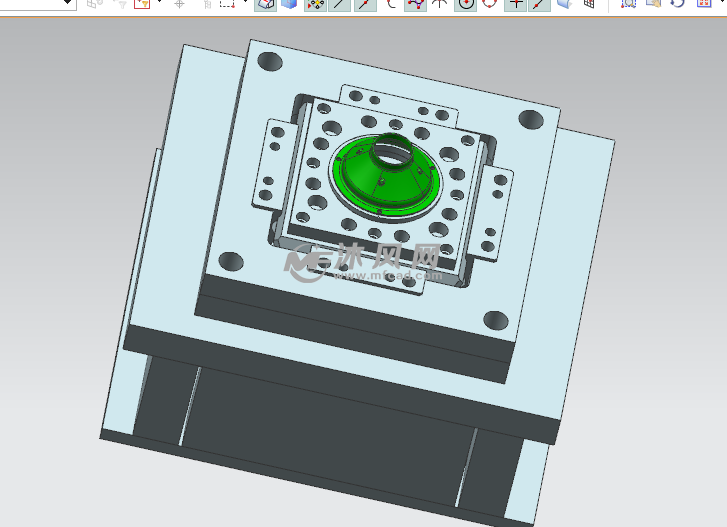The width and height of the screenshot is (727, 527).
Task: Enable the red Quadrant Point snap icon
Action: 490,4
